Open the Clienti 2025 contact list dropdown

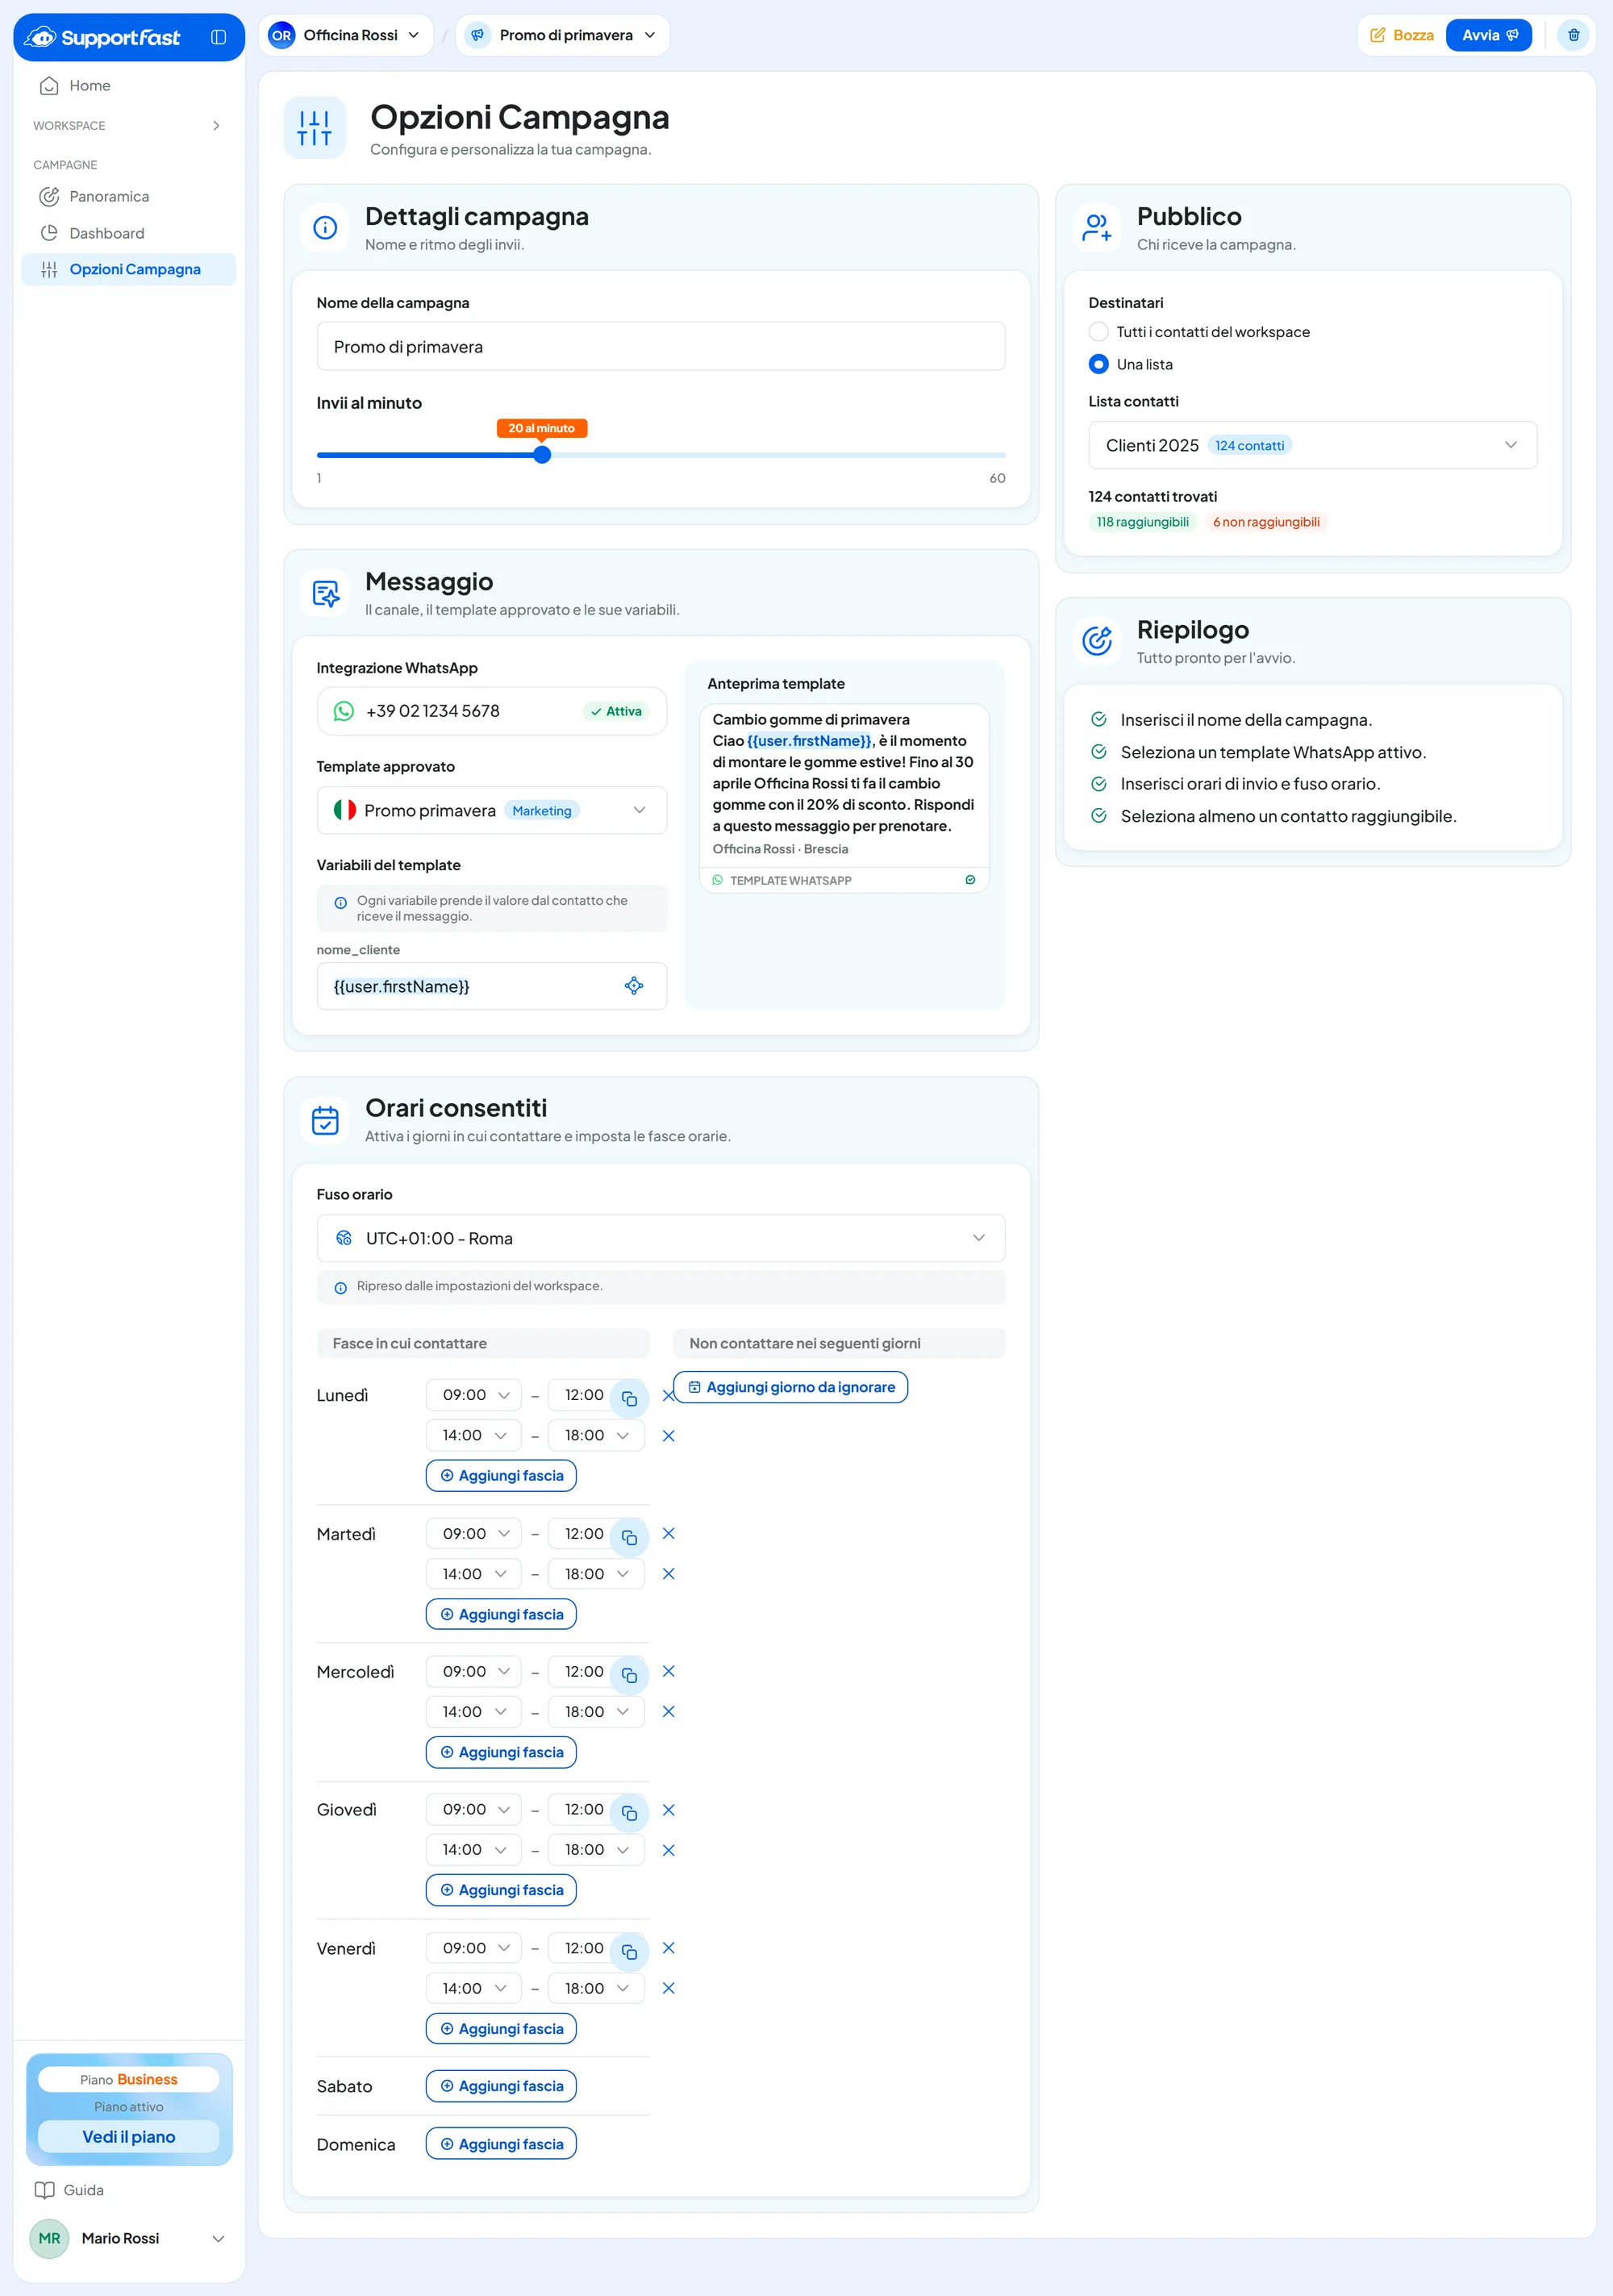click(1312, 445)
